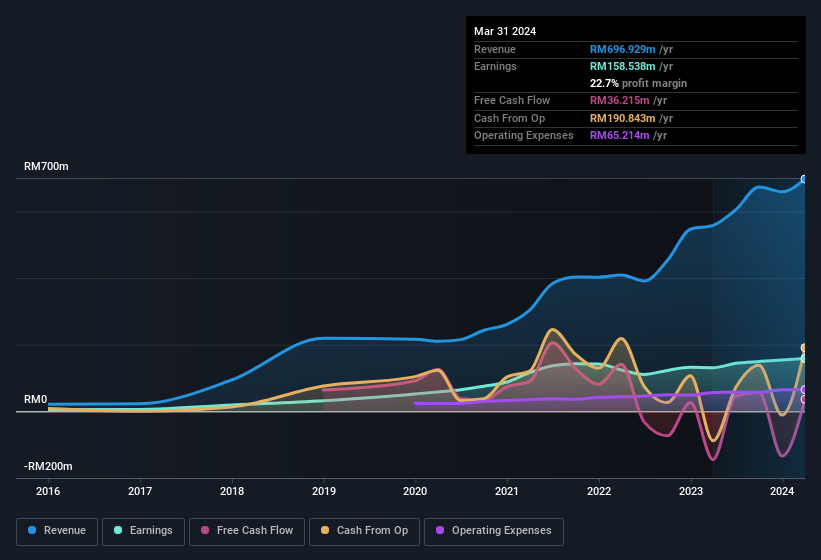Click the RM696.929m revenue value
This screenshot has width=821, height=560.
point(623,49)
